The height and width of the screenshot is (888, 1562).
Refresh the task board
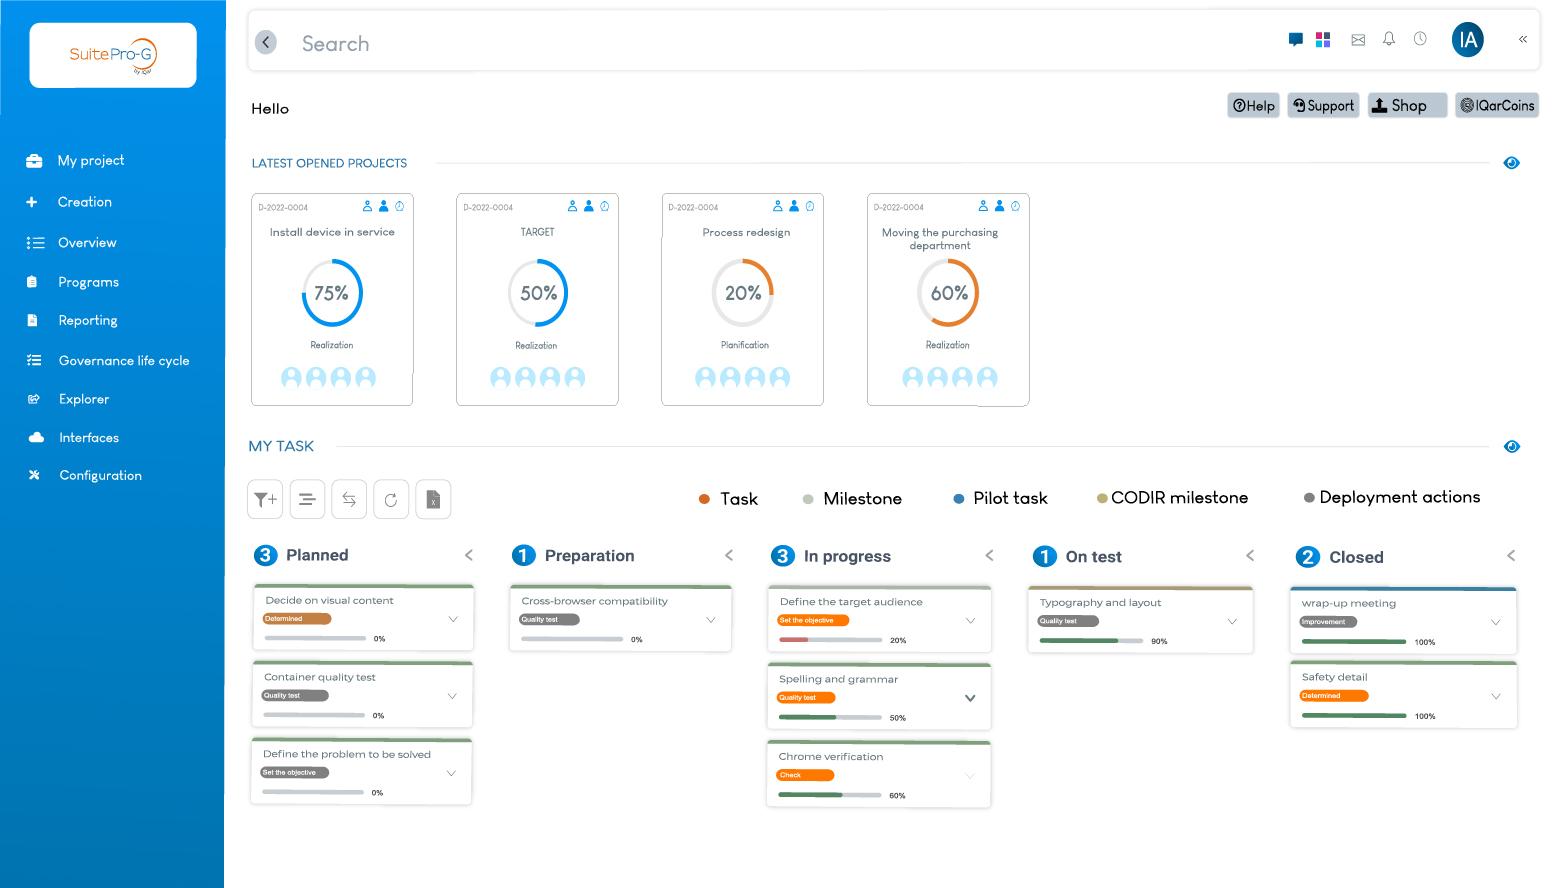coord(391,499)
